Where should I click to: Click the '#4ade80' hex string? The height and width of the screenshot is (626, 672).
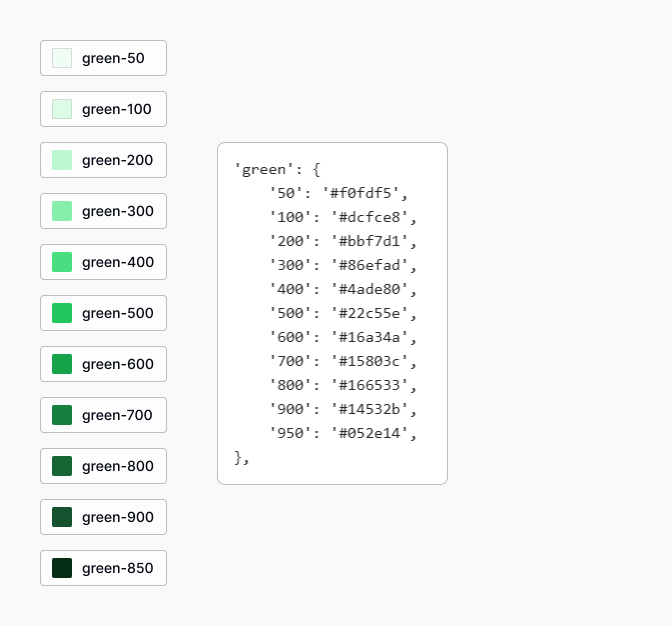pos(372,289)
